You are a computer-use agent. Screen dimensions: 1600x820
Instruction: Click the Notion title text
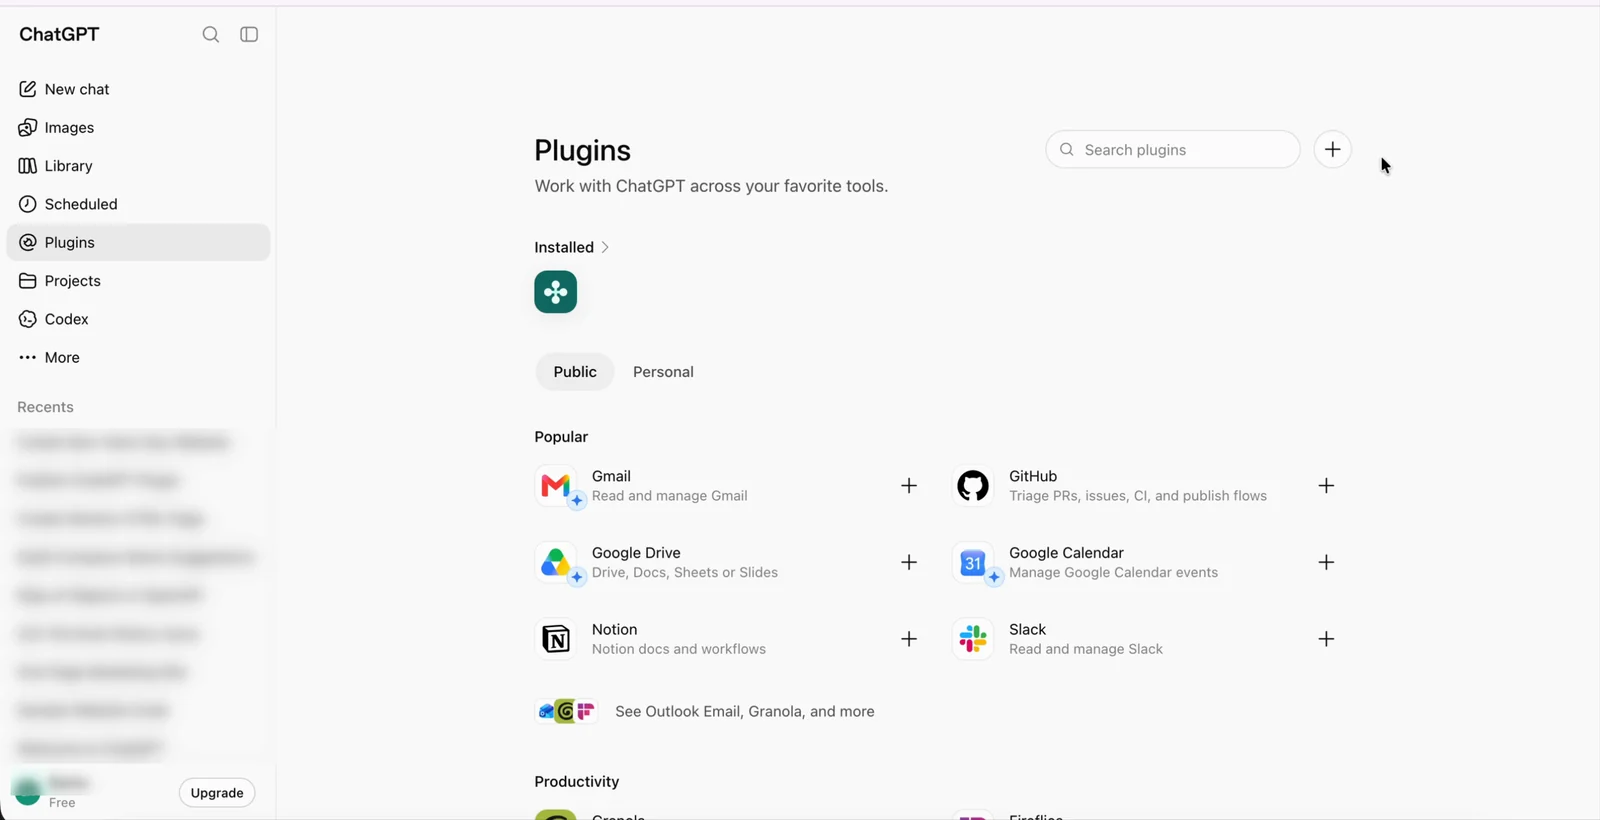point(614,630)
